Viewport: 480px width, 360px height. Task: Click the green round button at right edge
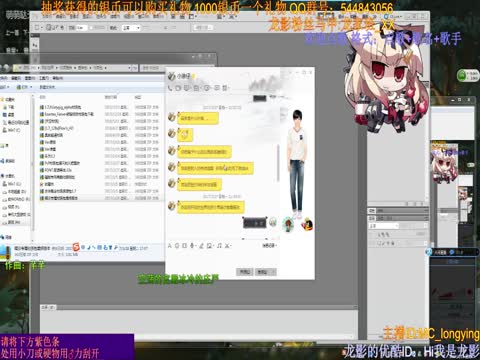tap(462, 76)
